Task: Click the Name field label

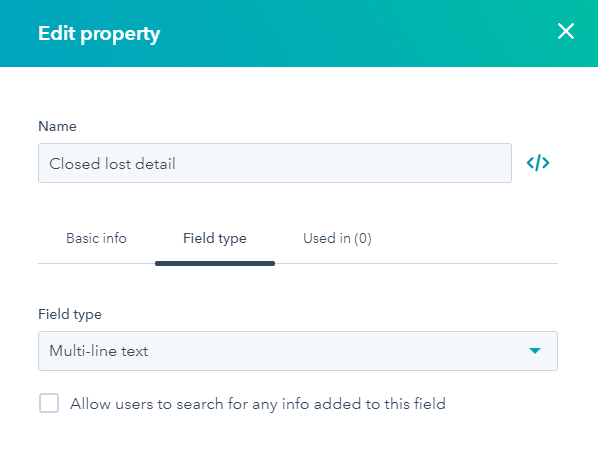Action: click(57, 126)
